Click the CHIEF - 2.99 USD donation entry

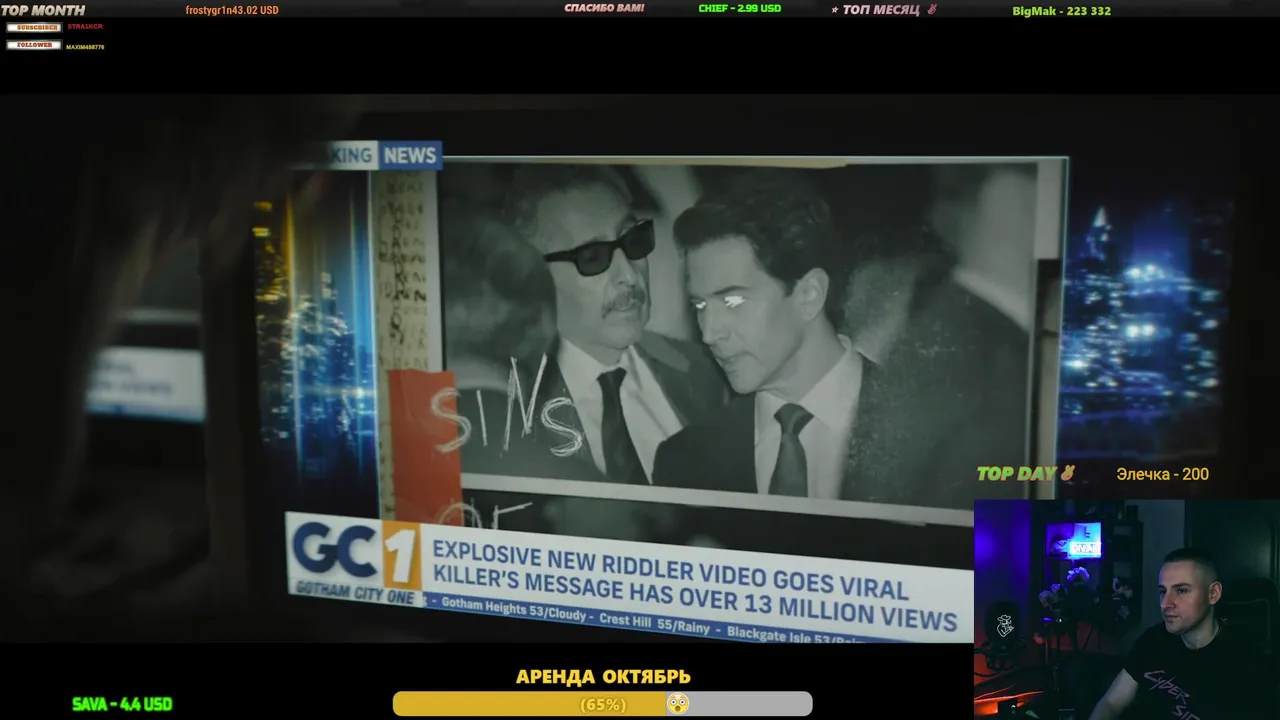740,8
